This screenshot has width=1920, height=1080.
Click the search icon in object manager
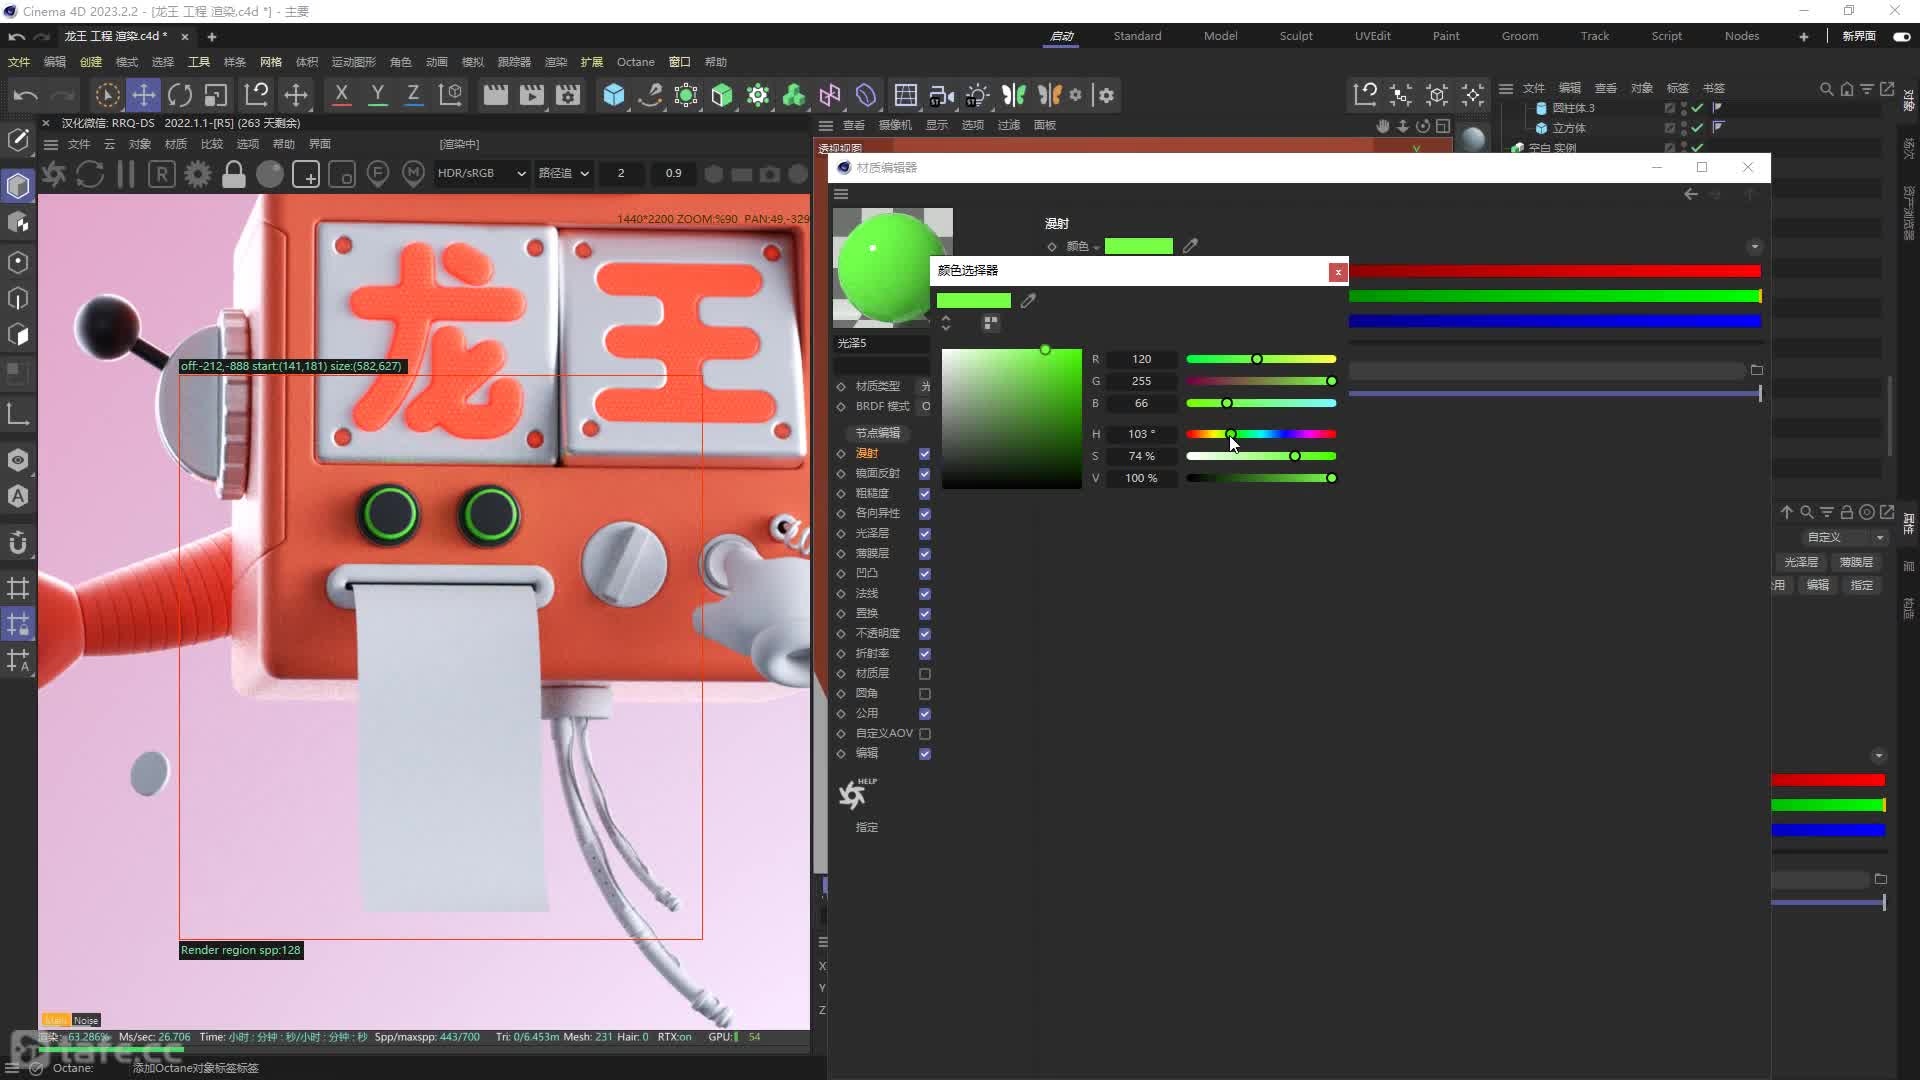click(x=1826, y=89)
